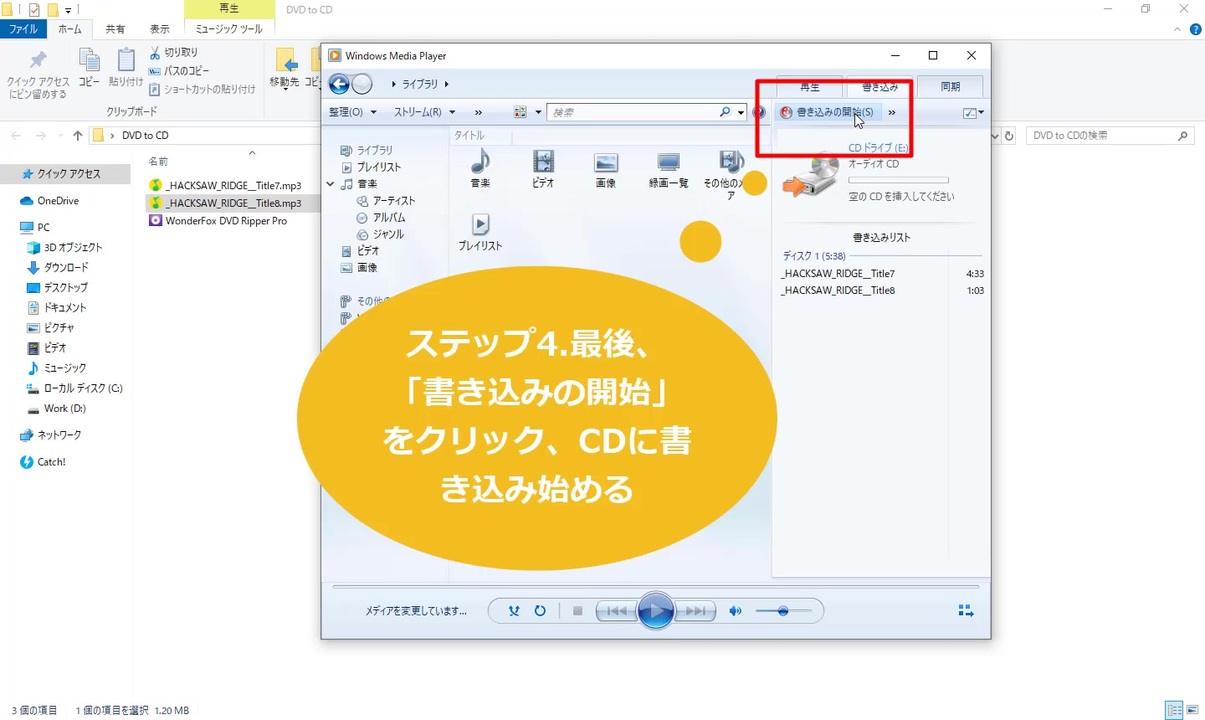Screen dimensions: 1205x720
Task: Click the Media Player seek bar
Action: (655, 586)
